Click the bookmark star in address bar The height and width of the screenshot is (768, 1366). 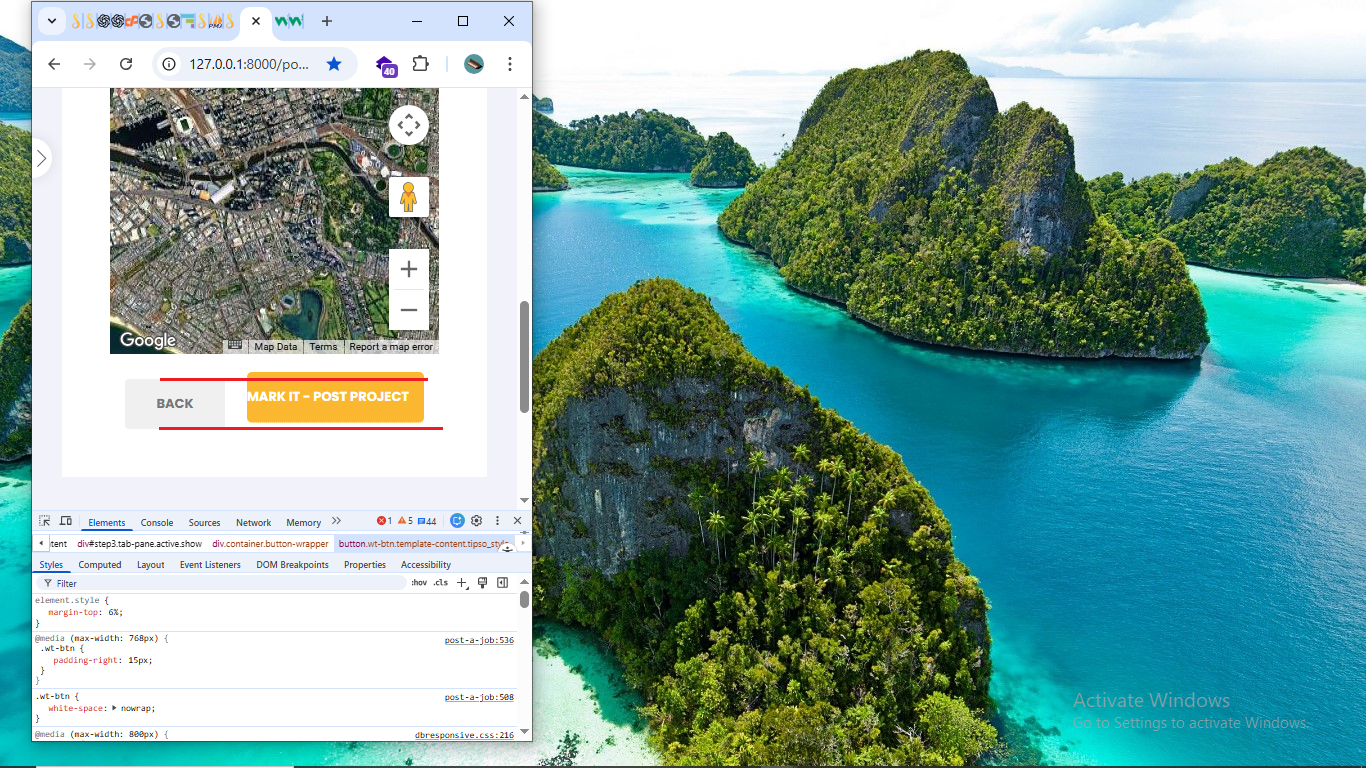point(334,64)
